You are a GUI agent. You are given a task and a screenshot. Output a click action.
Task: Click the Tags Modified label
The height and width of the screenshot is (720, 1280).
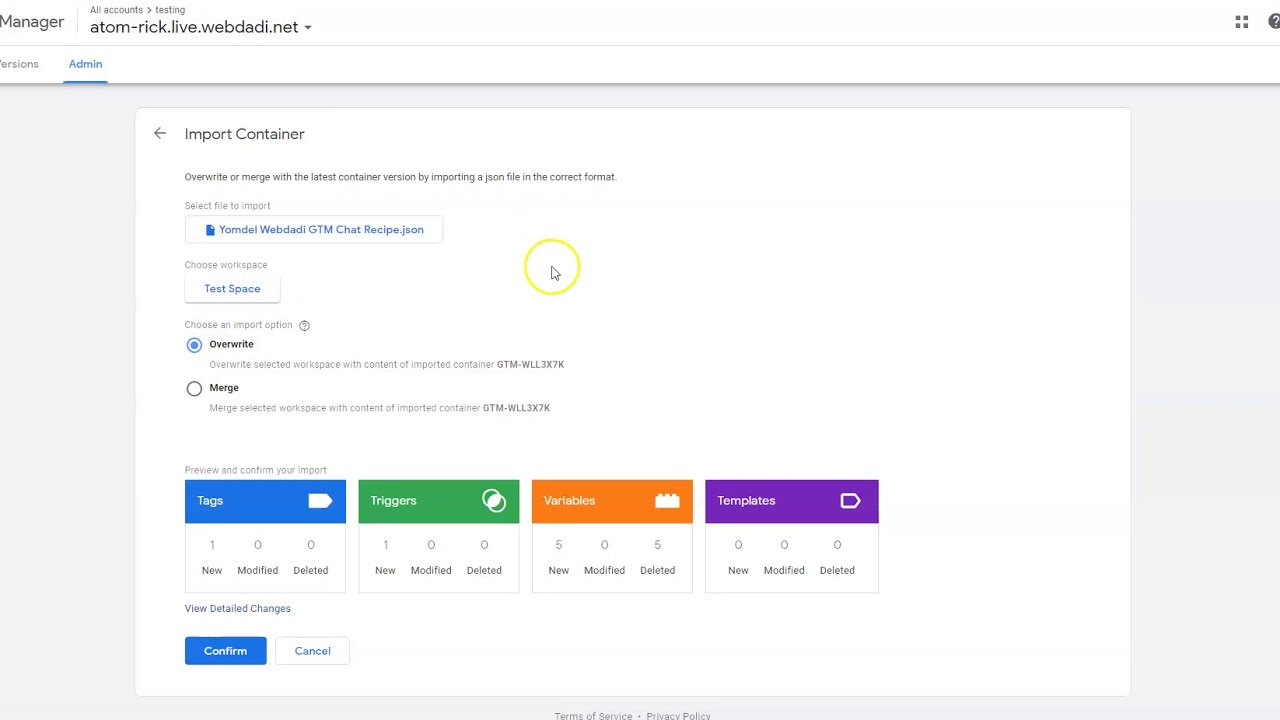(257, 570)
